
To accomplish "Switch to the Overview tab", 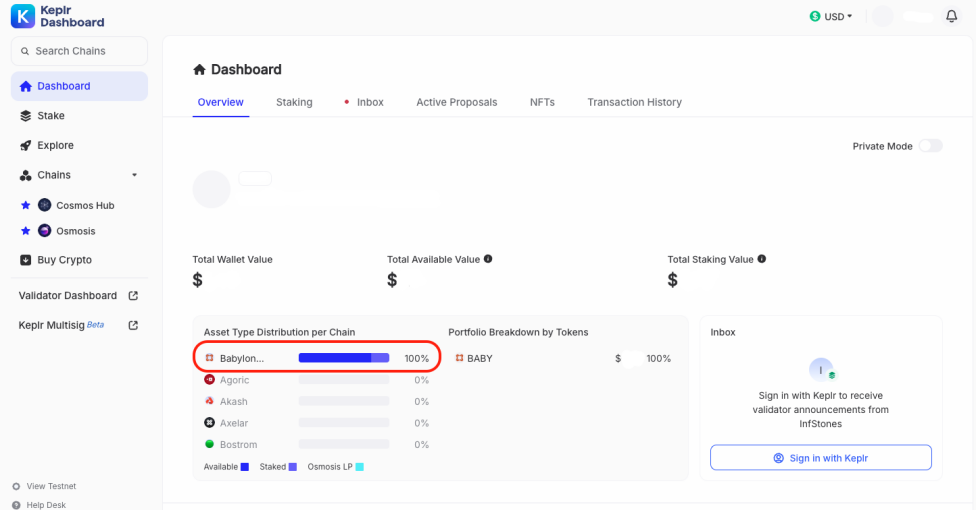I will click(220, 102).
